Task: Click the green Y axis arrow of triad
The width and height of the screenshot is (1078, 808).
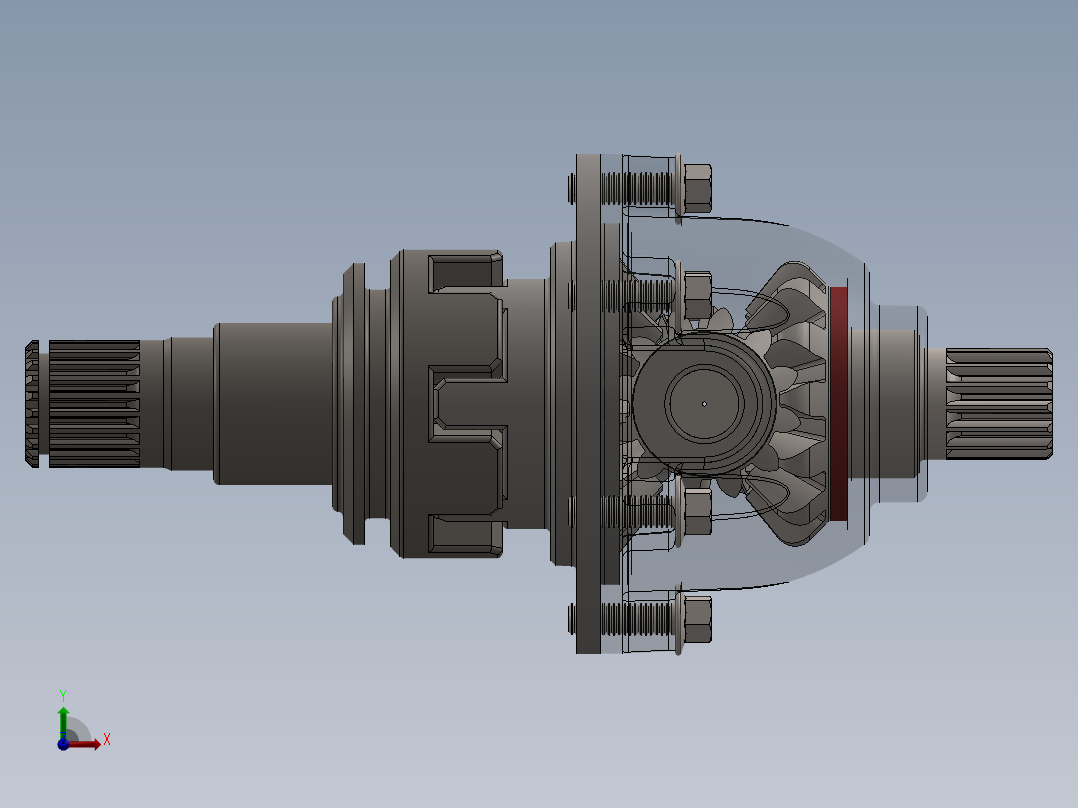Action: [x=63, y=722]
